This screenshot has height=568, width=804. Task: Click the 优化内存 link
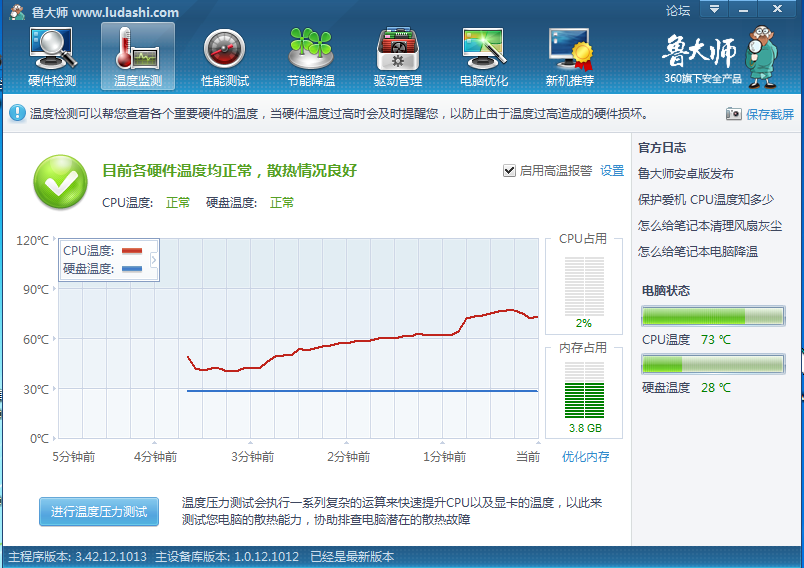click(x=585, y=457)
